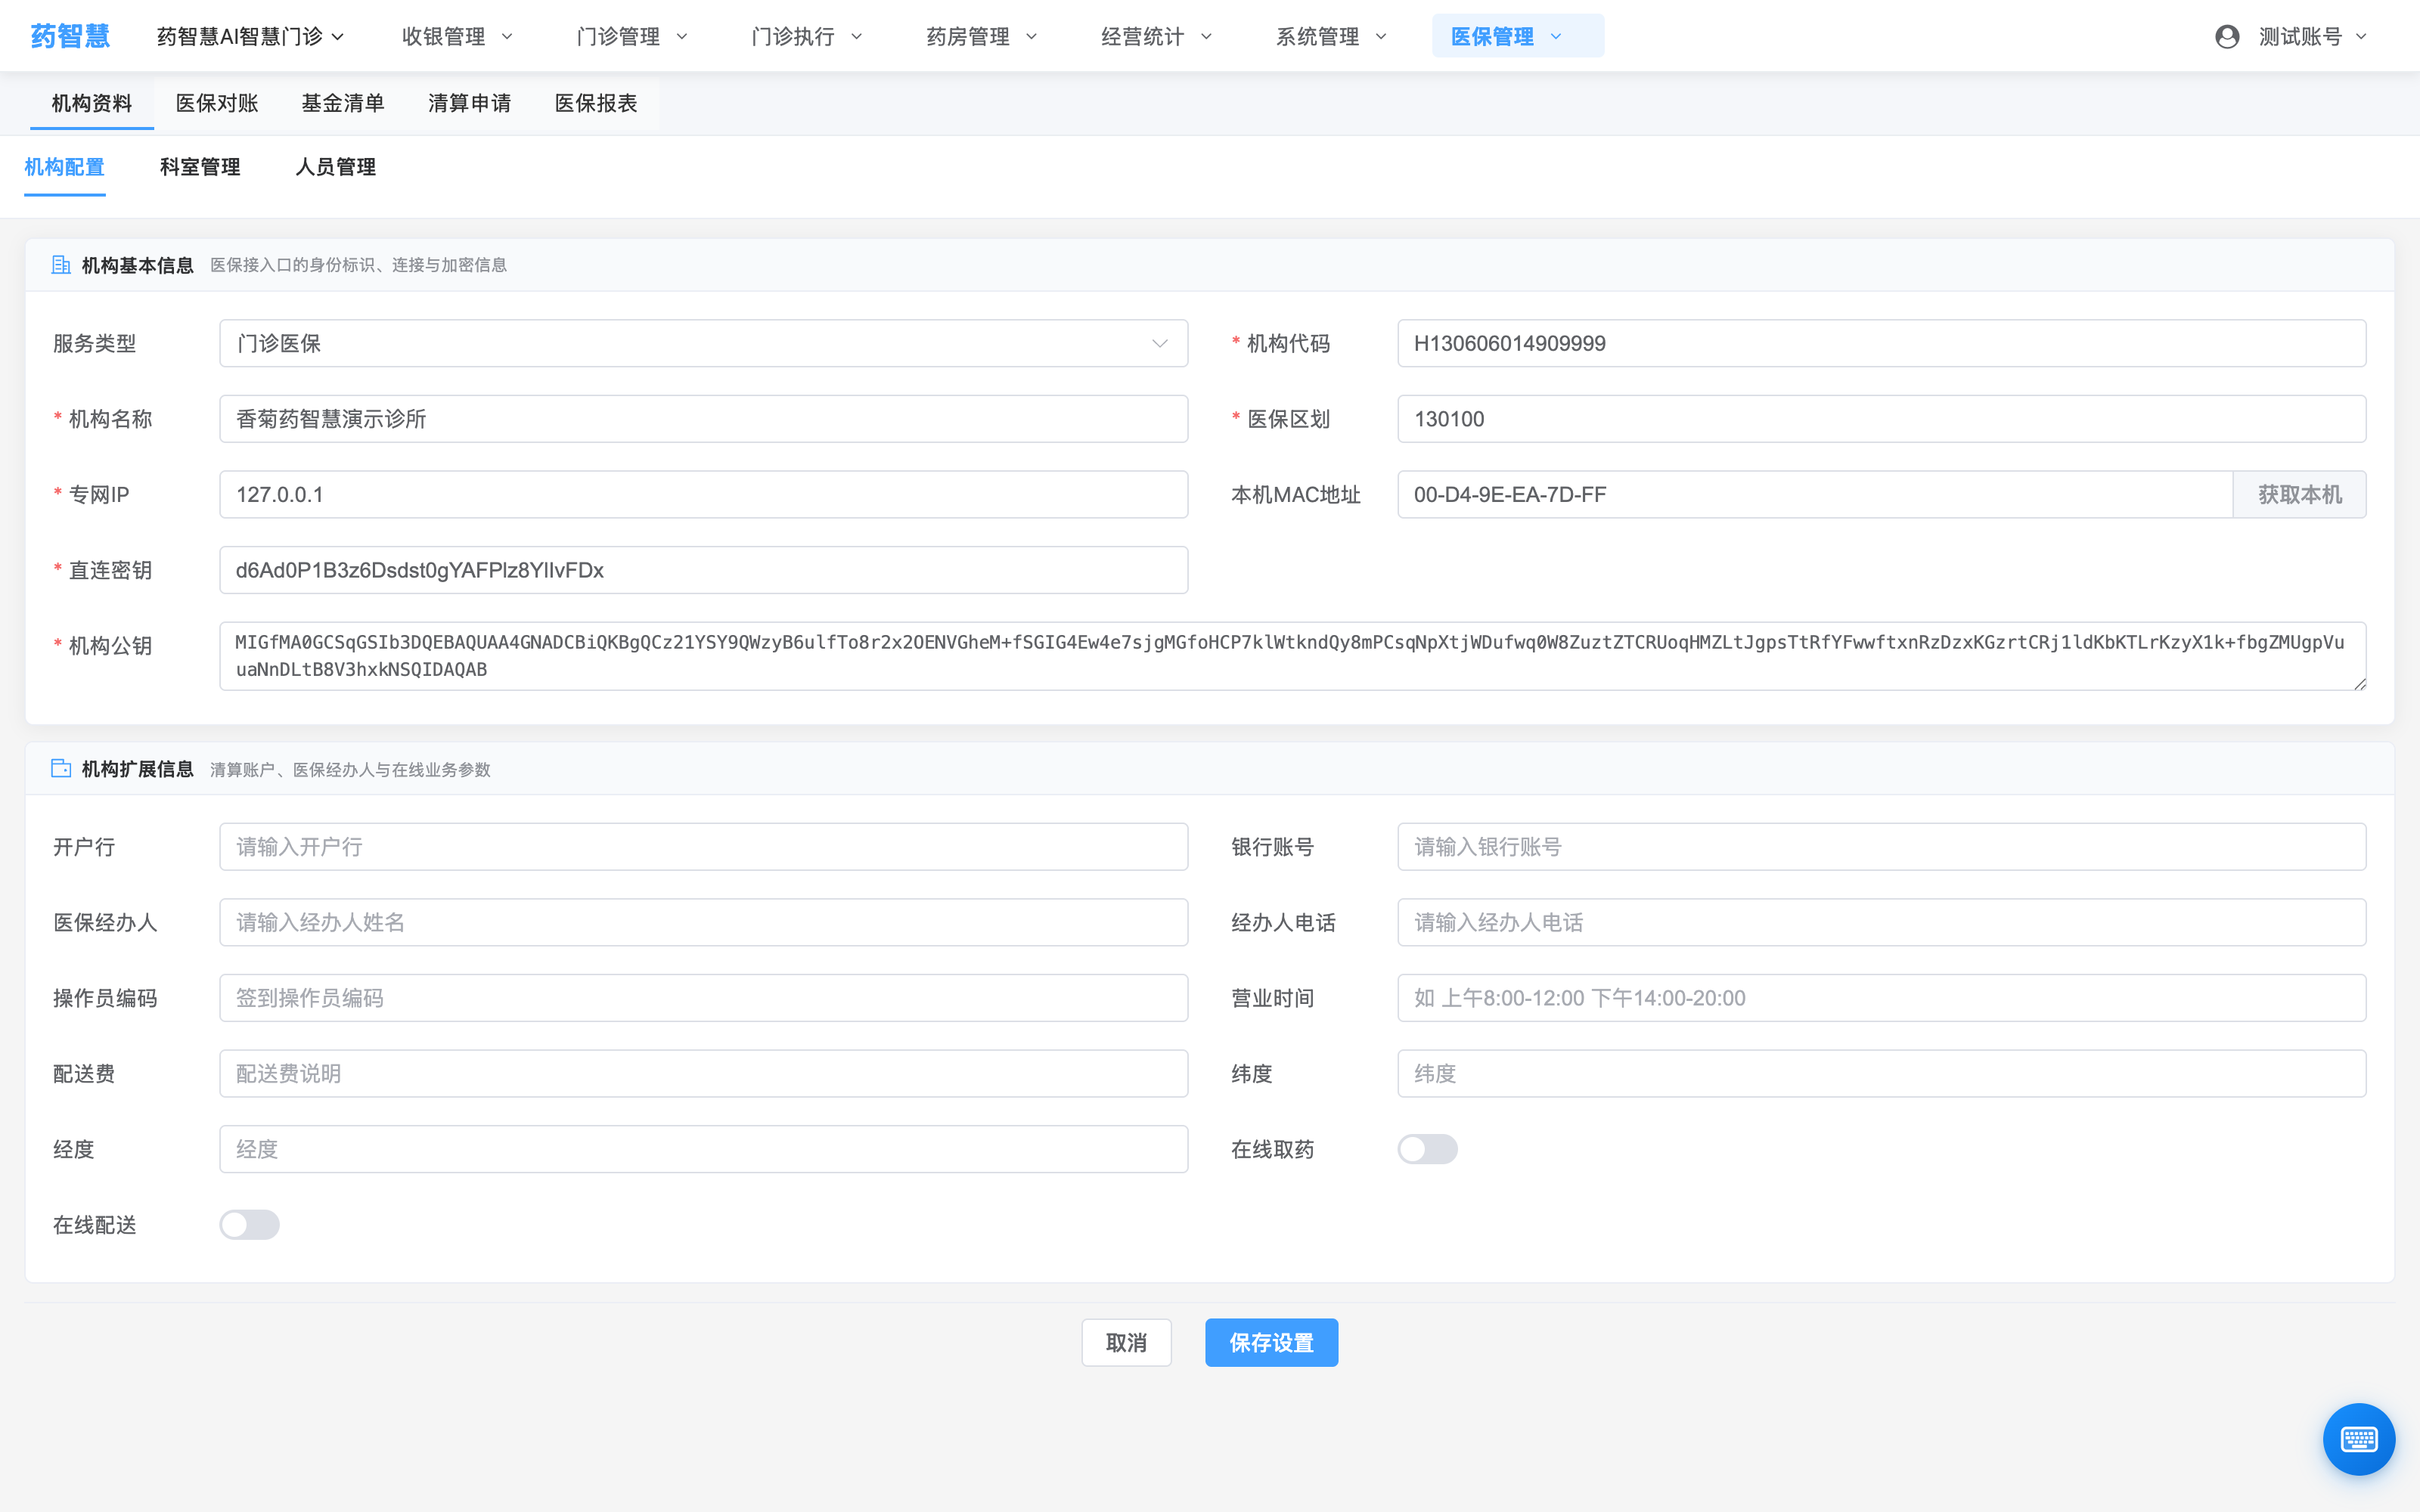Click the 机构代码 input field
2420x1512 pixels.
(1881, 344)
